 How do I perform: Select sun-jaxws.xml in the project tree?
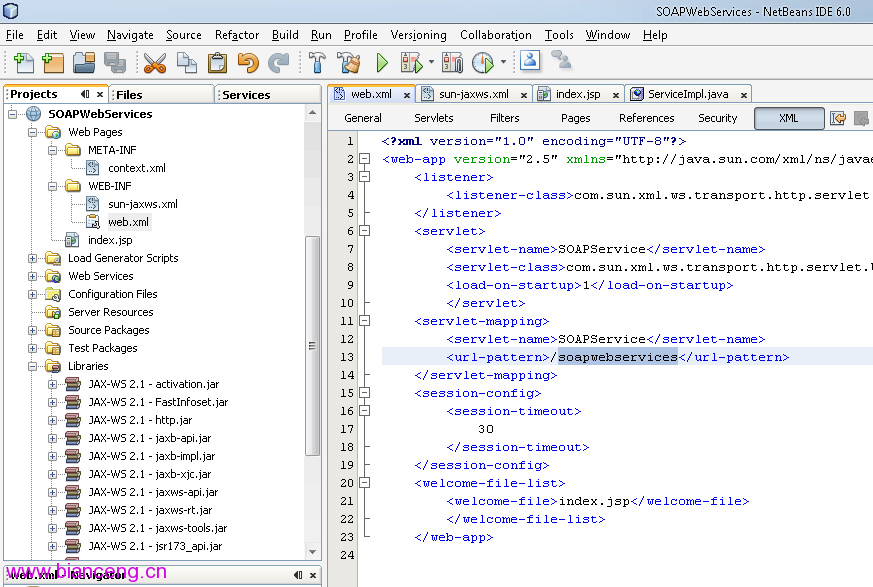click(143, 204)
